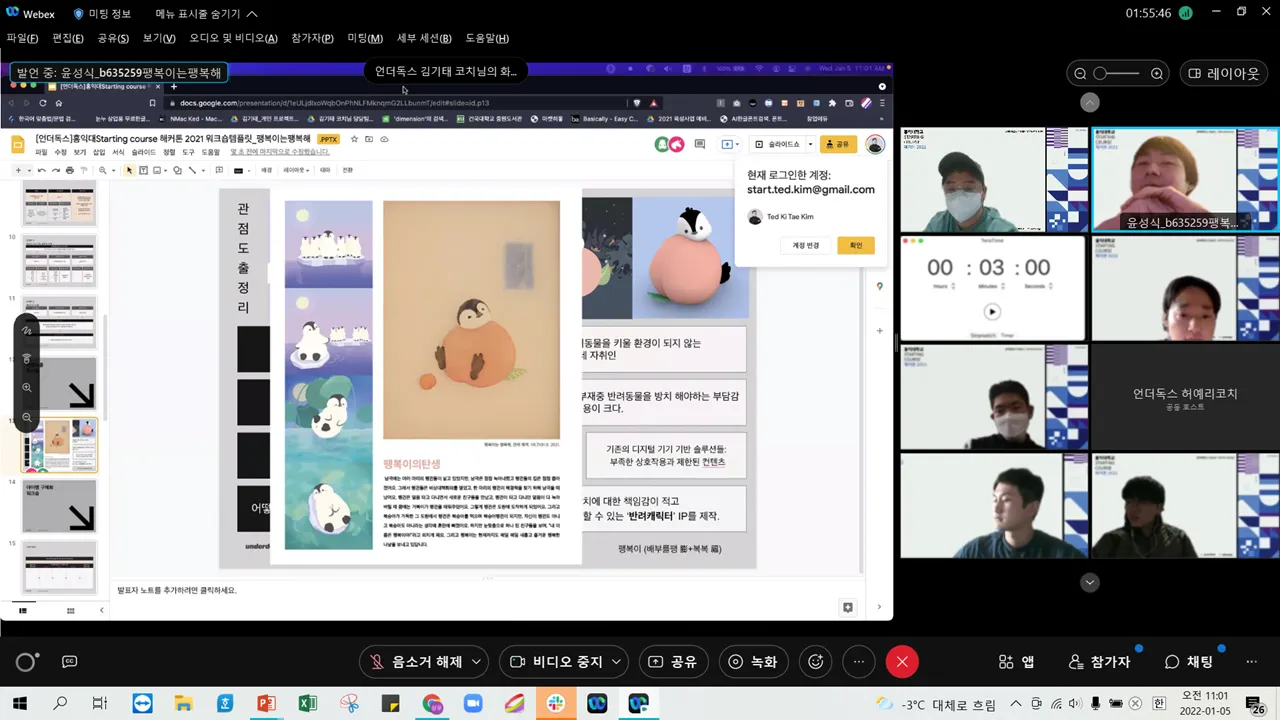
Task: Open the 세부 세션(B) menu
Action: (425, 38)
